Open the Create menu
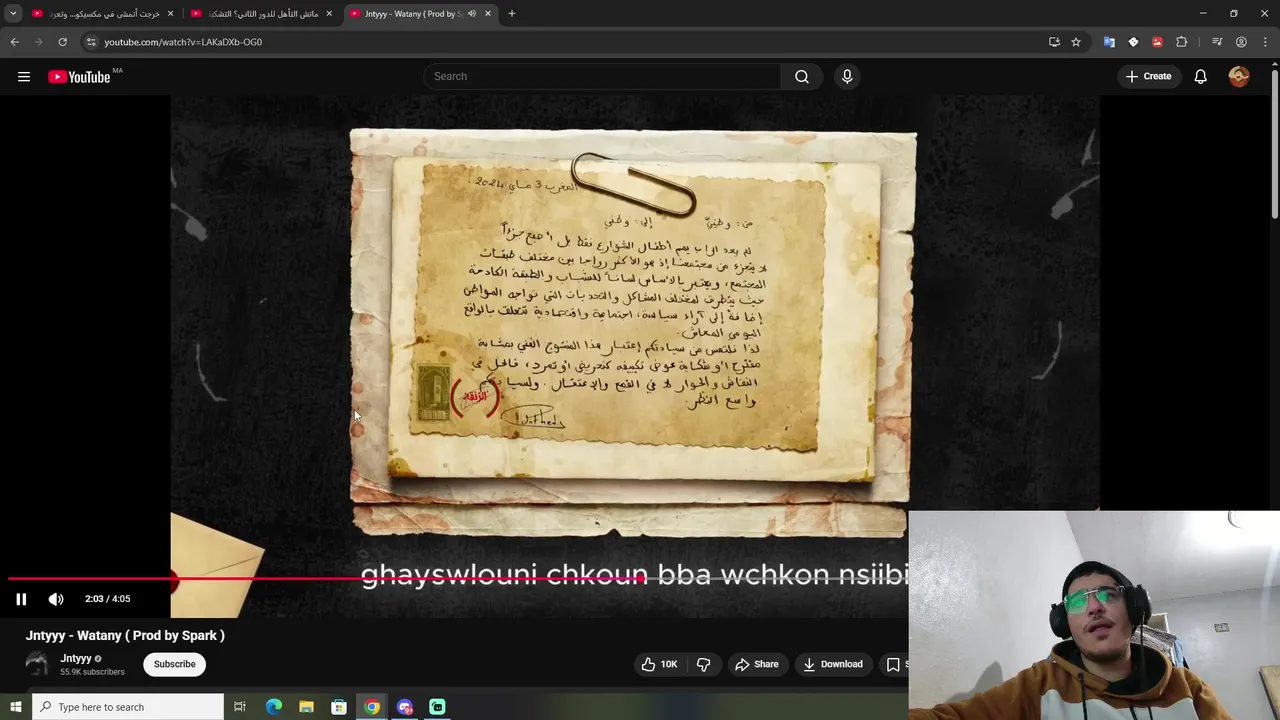 click(1148, 76)
